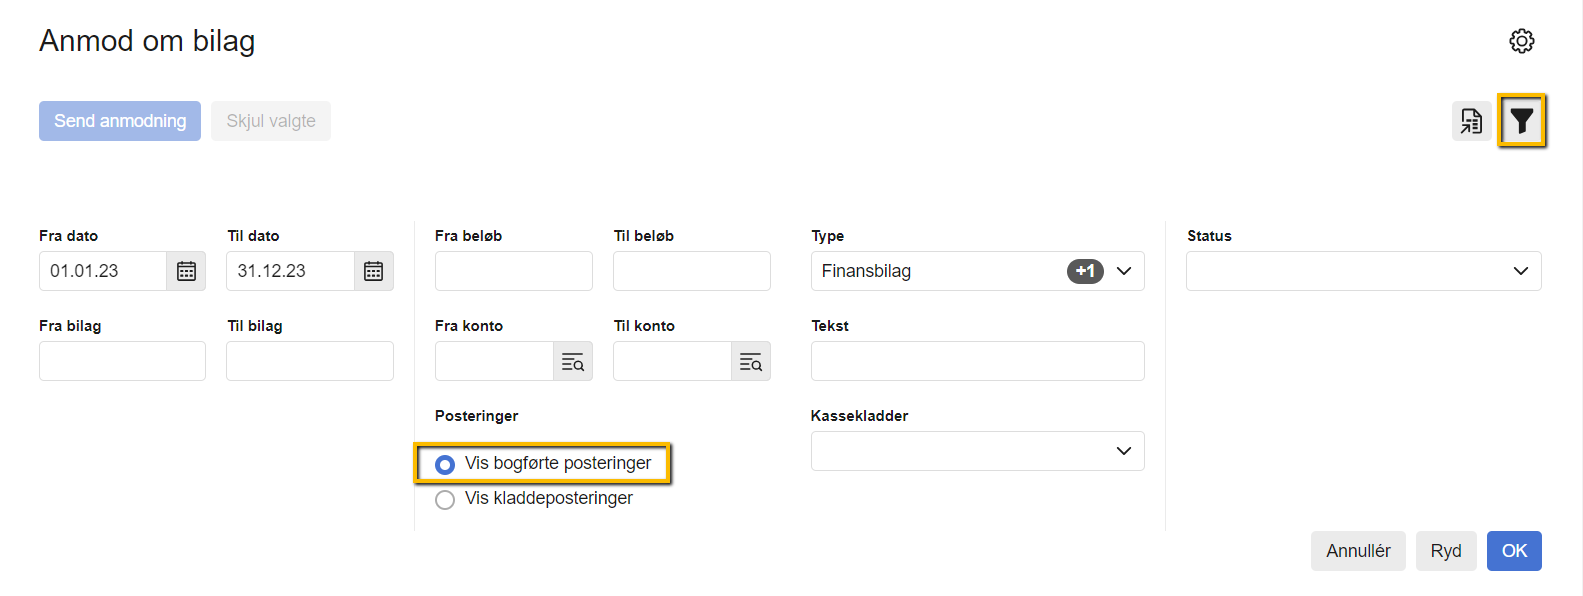The height and width of the screenshot is (596, 1583).
Task: Open the Fra konto account lookup
Action: pos(572,362)
